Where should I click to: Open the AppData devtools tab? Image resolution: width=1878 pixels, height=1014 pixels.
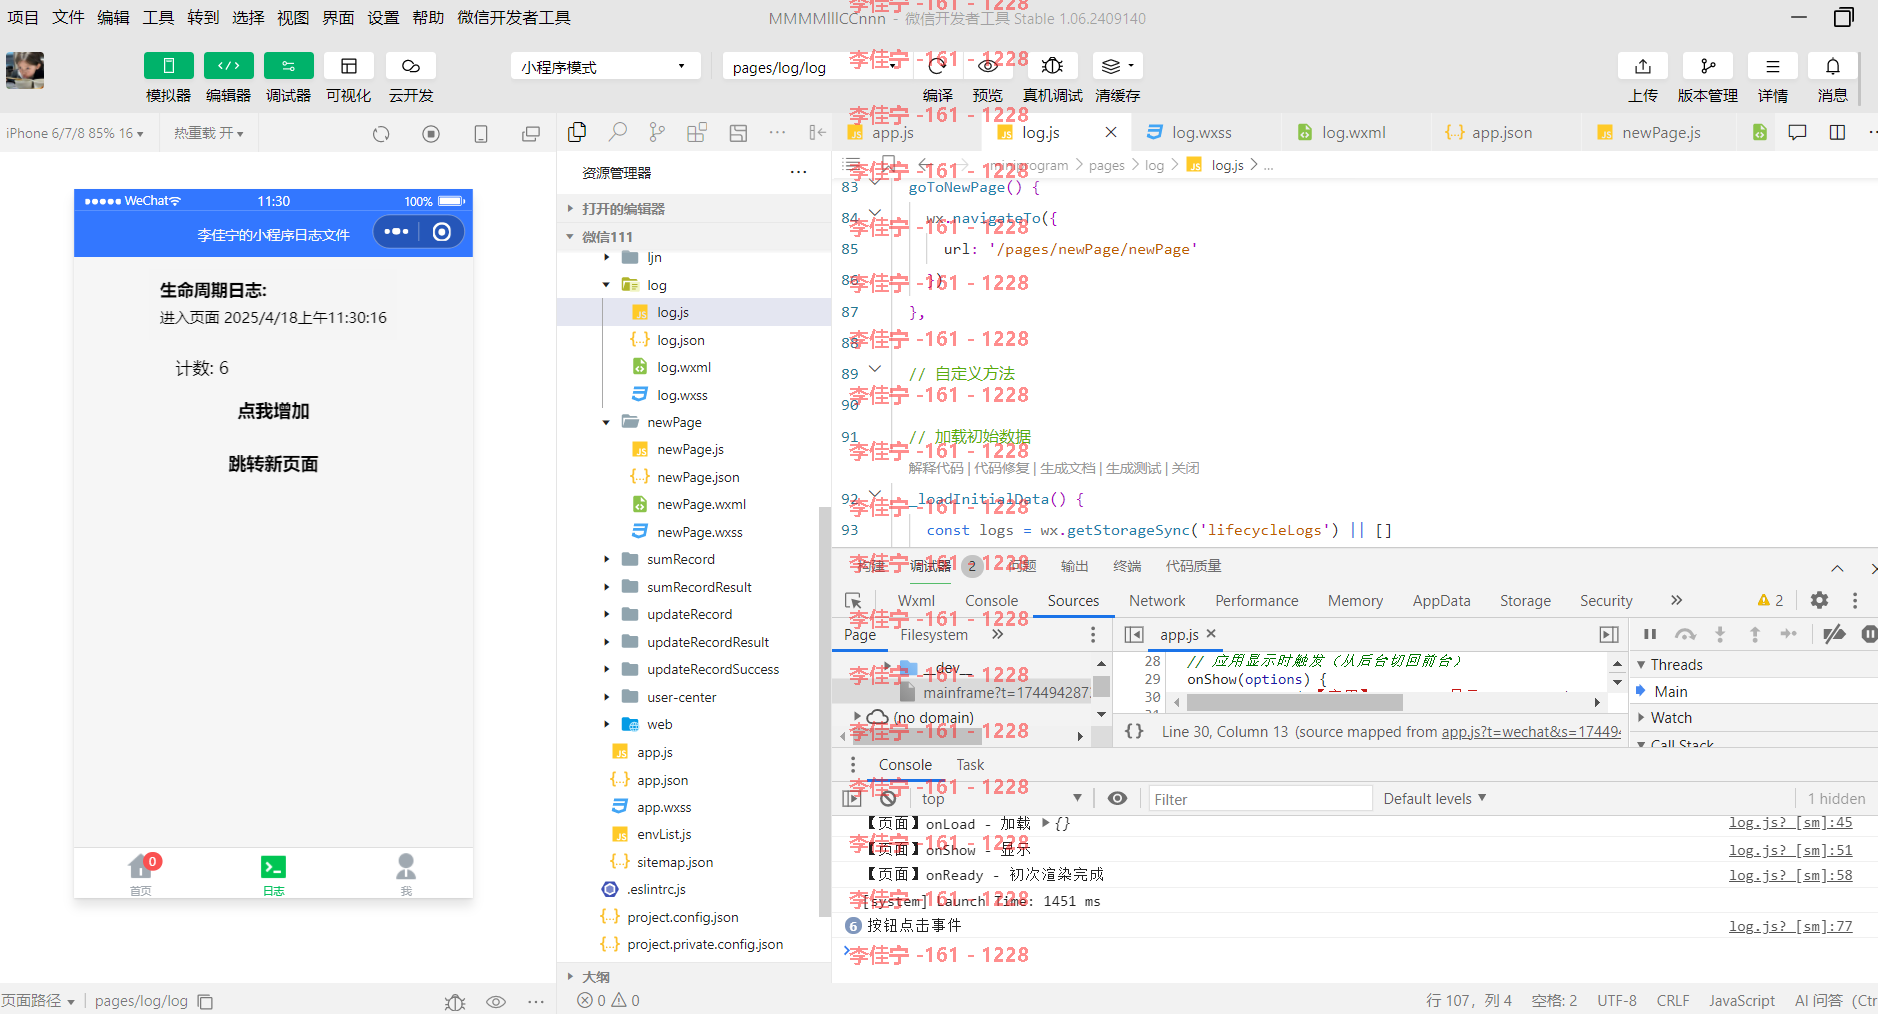pos(1441,600)
